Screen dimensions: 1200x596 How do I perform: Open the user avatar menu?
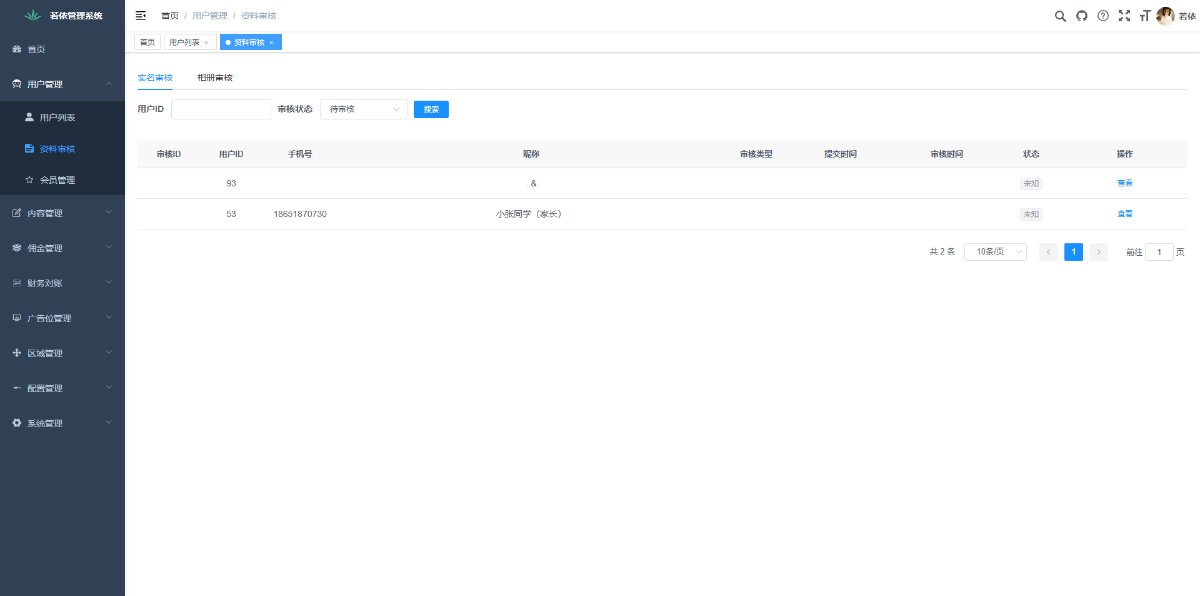tap(1165, 15)
